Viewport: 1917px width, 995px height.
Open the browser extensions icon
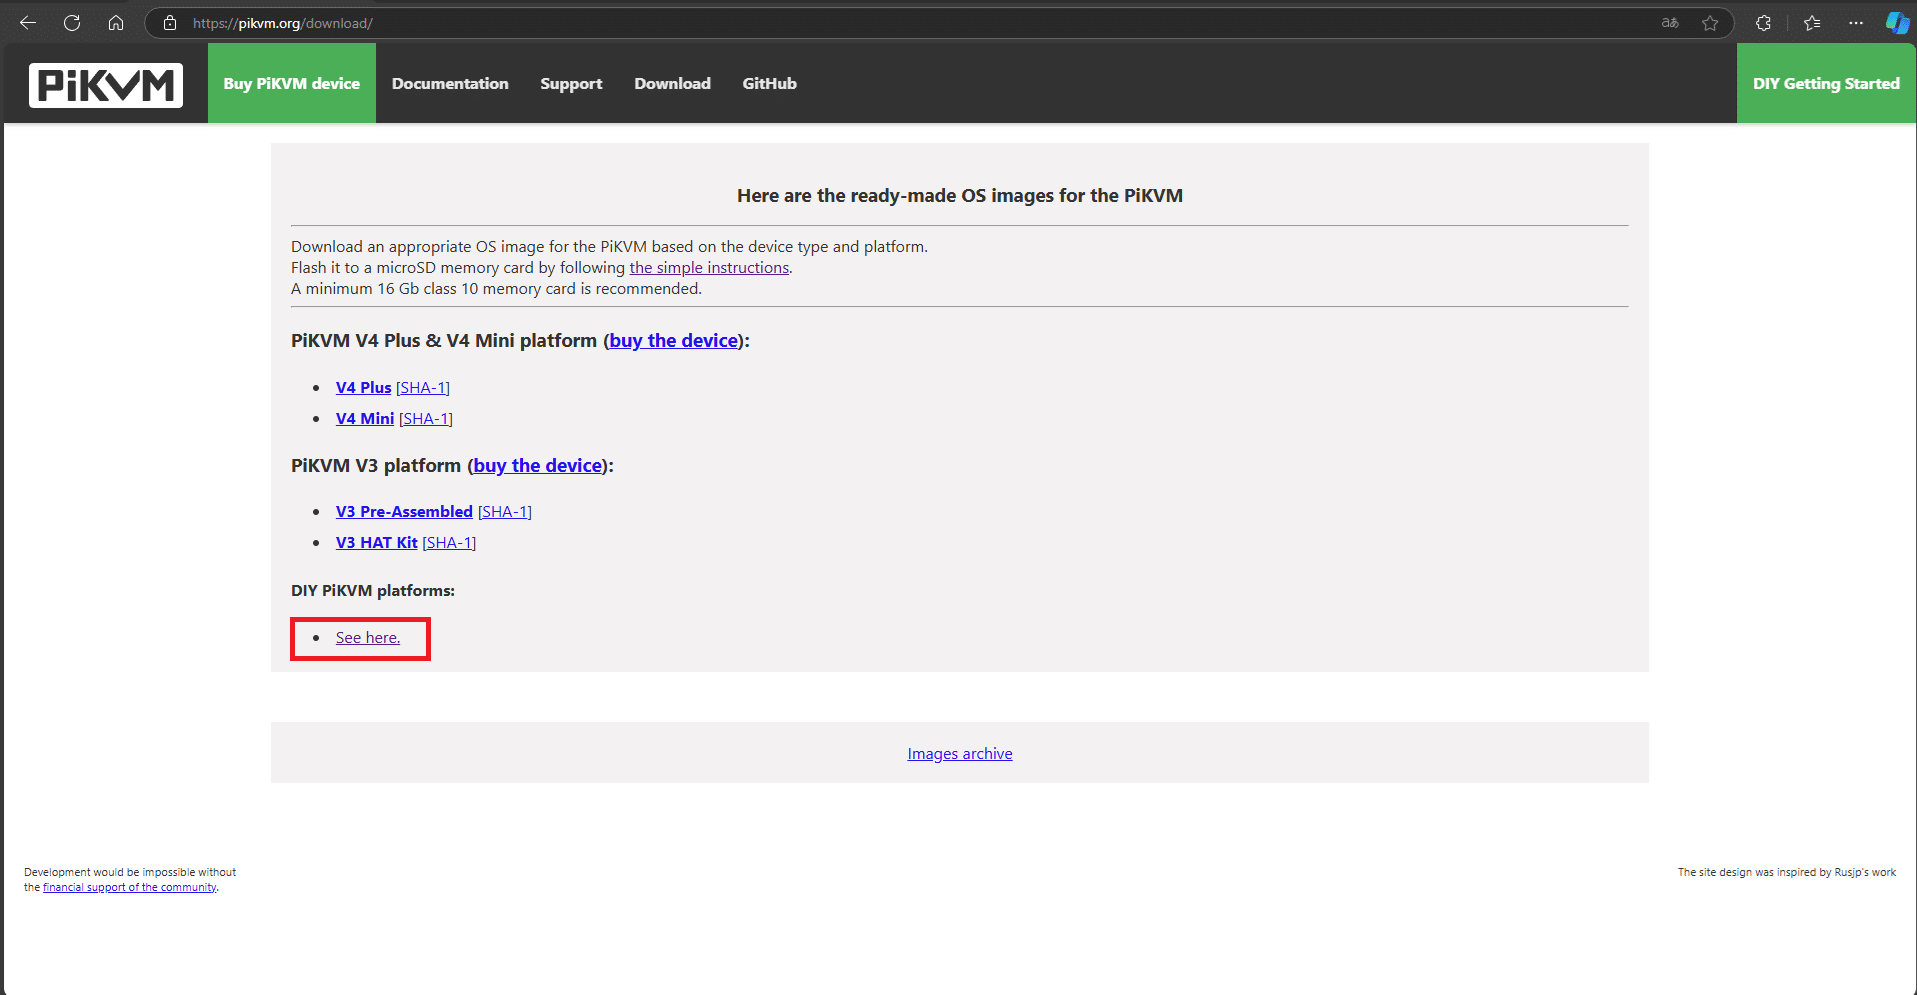click(1764, 23)
